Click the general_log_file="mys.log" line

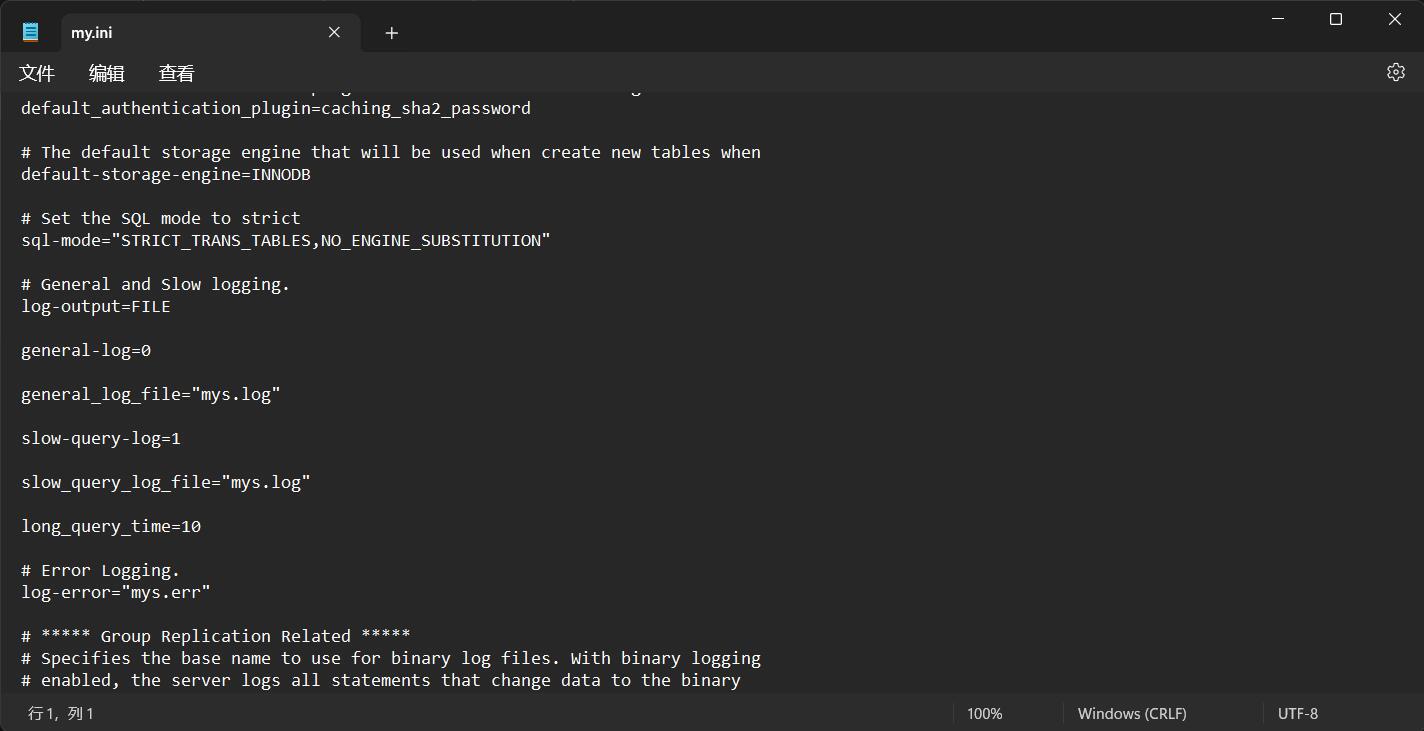tap(151, 394)
